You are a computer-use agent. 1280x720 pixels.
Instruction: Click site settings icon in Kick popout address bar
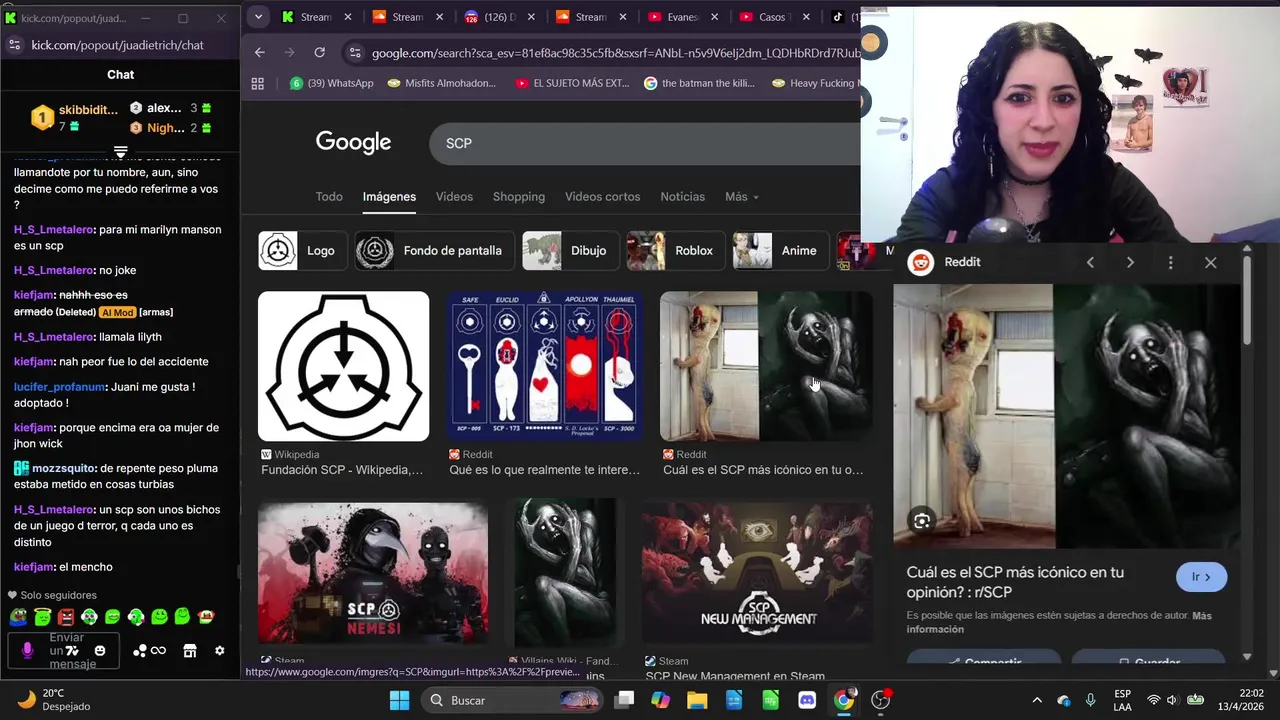[14, 45]
